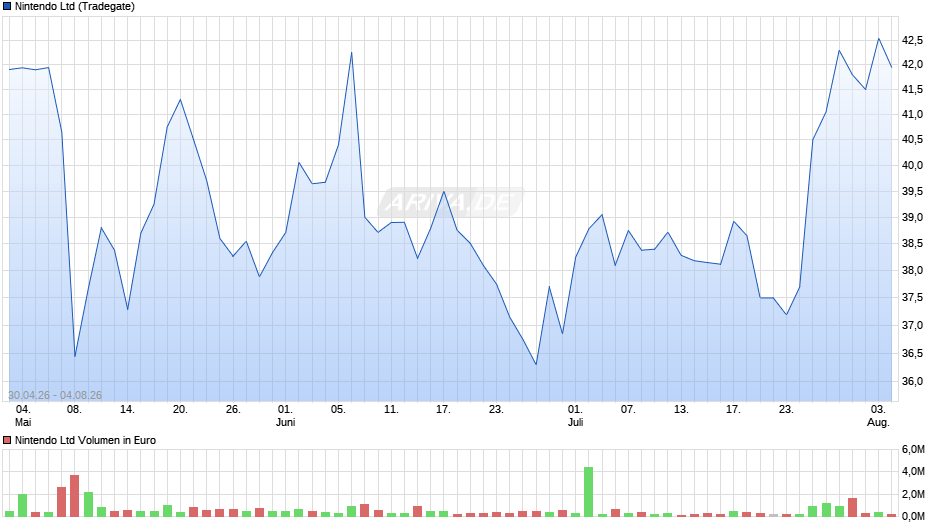Screen dimensions: 940x526
Task: Click the '01. Juli' date label
Action: [x=575, y=416]
